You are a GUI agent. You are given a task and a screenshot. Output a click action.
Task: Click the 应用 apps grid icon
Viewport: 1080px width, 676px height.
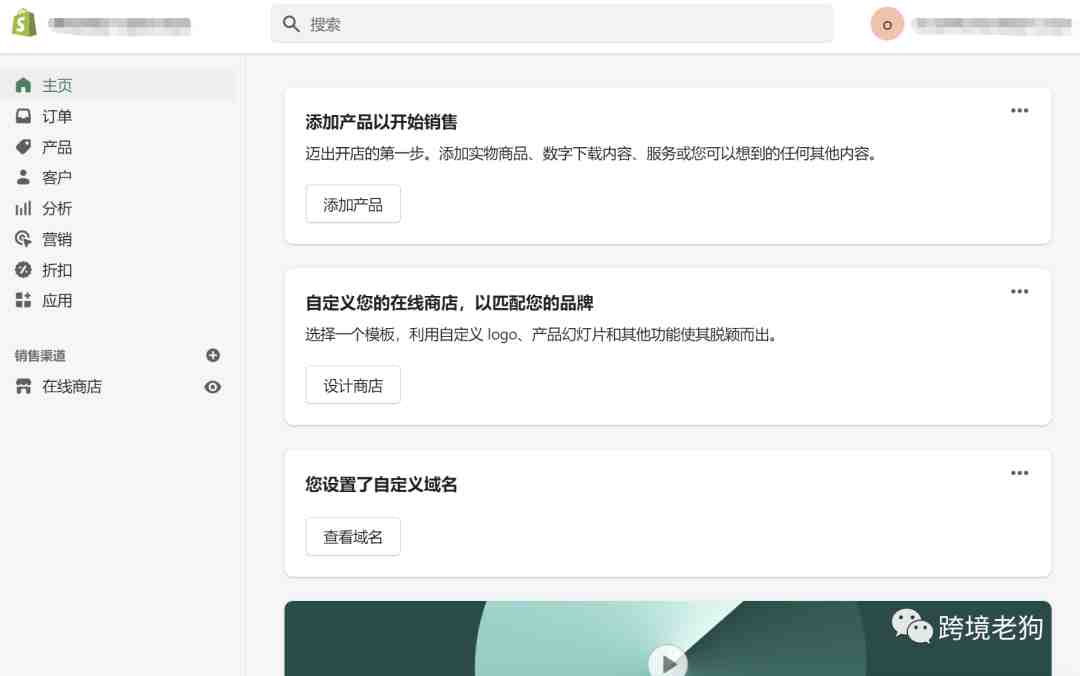pyautogui.click(x=23, y=300)
